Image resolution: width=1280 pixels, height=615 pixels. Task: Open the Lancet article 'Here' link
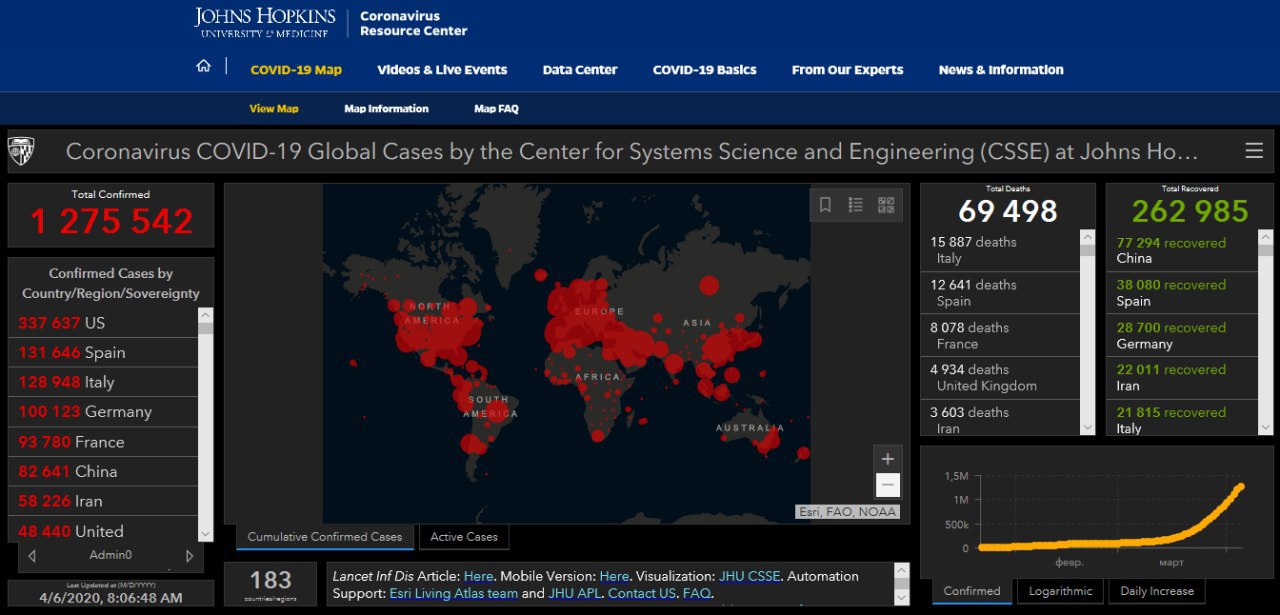pos(478,576)
